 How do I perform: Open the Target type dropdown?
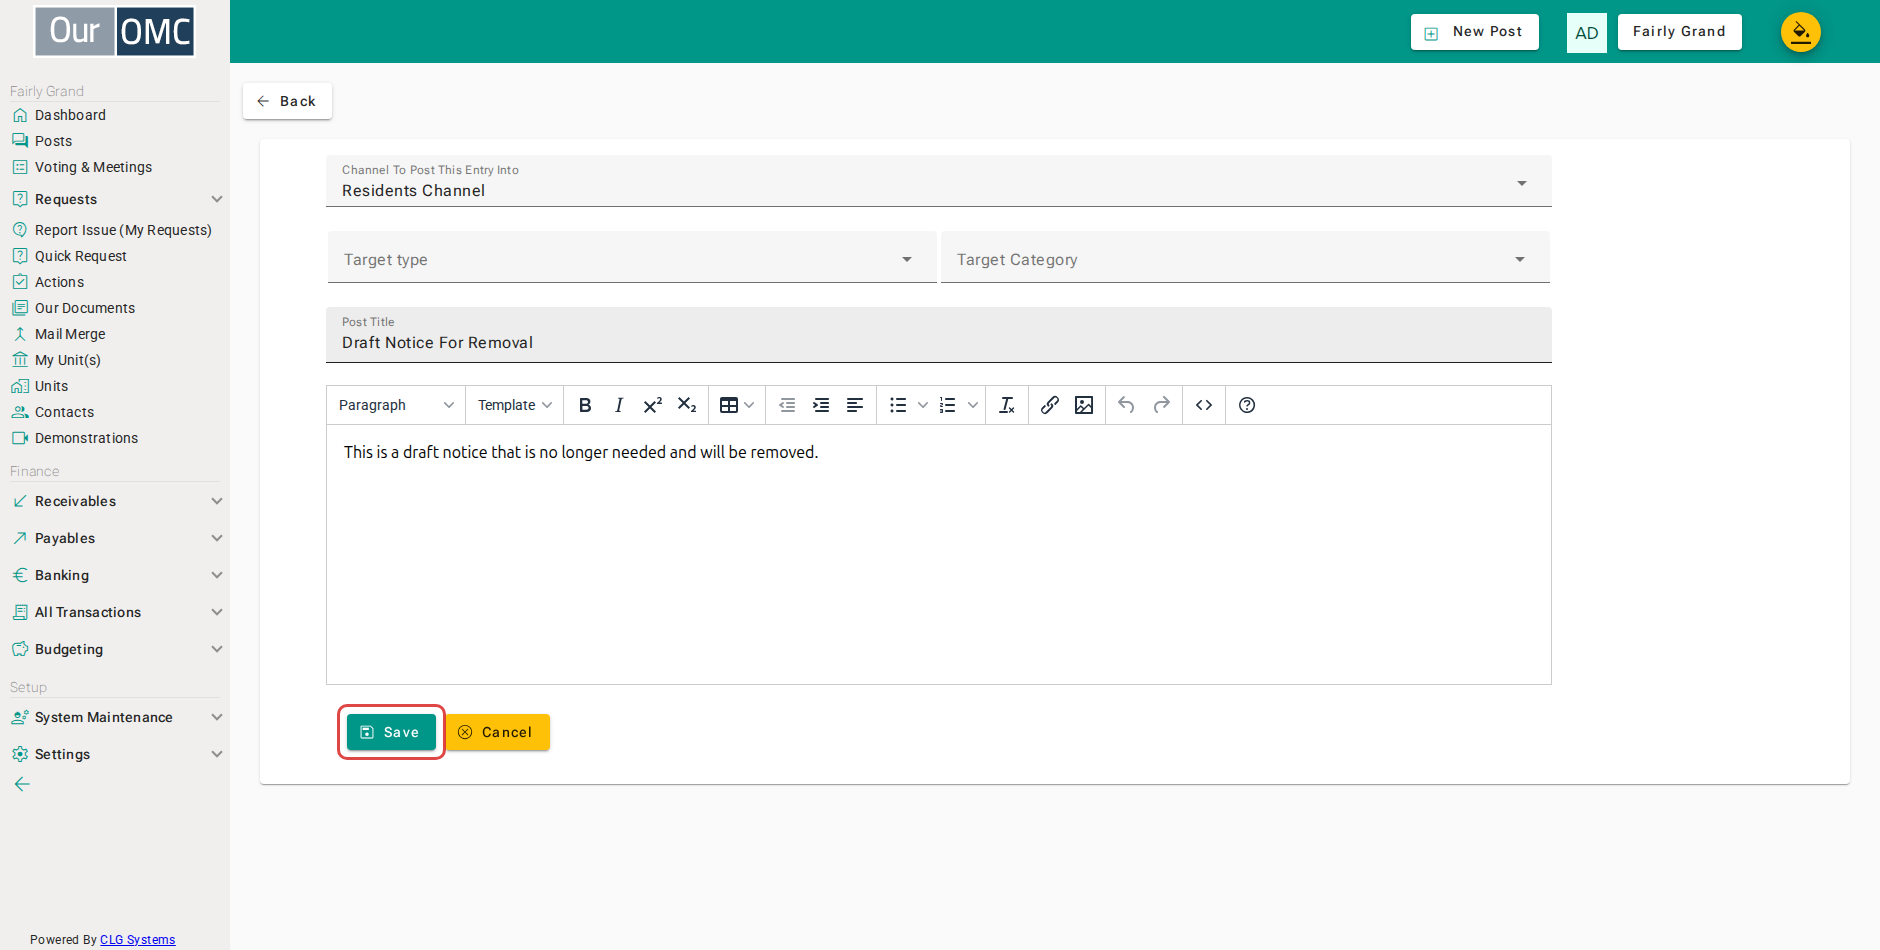632,257
